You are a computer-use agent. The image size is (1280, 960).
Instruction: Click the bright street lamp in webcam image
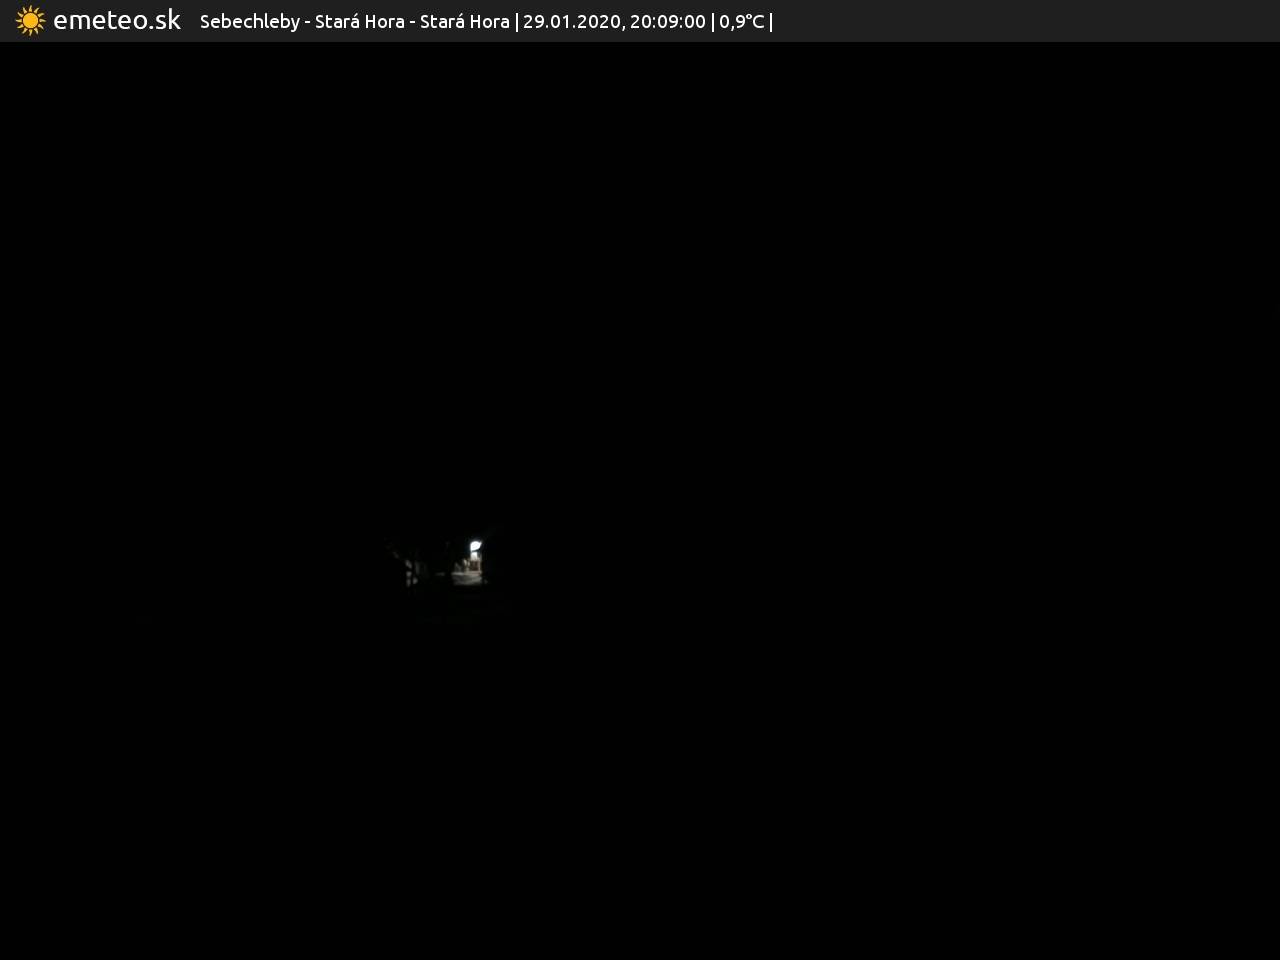tap(475, 547)
